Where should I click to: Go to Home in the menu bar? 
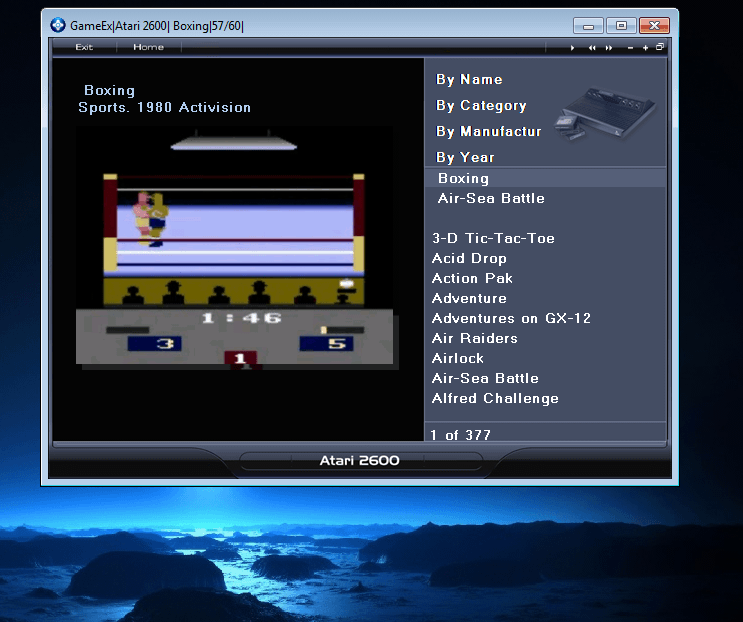click(x=148, y=47)
